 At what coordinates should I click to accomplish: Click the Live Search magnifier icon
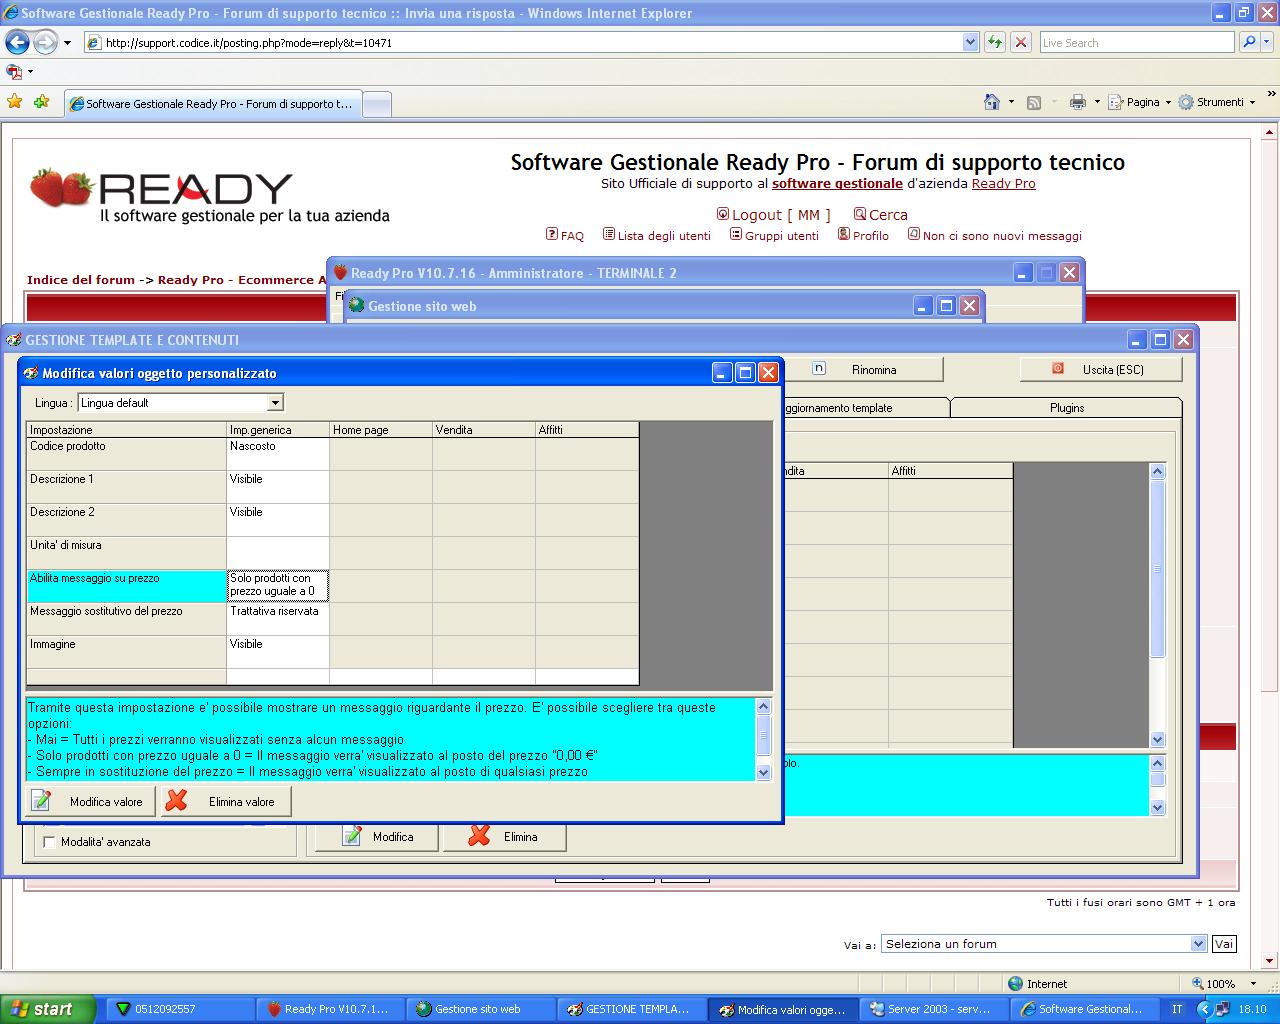[x=1249, y=42]
